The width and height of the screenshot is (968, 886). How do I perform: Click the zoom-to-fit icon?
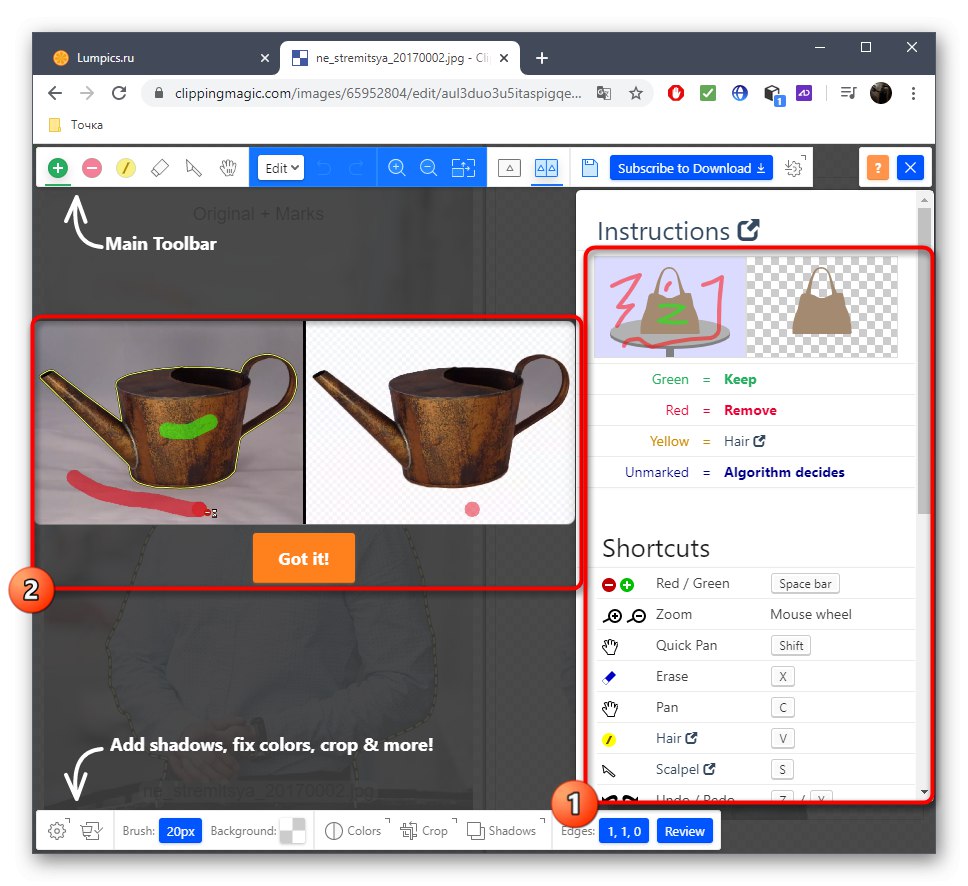pyautogui.click(x=463, y=168)
